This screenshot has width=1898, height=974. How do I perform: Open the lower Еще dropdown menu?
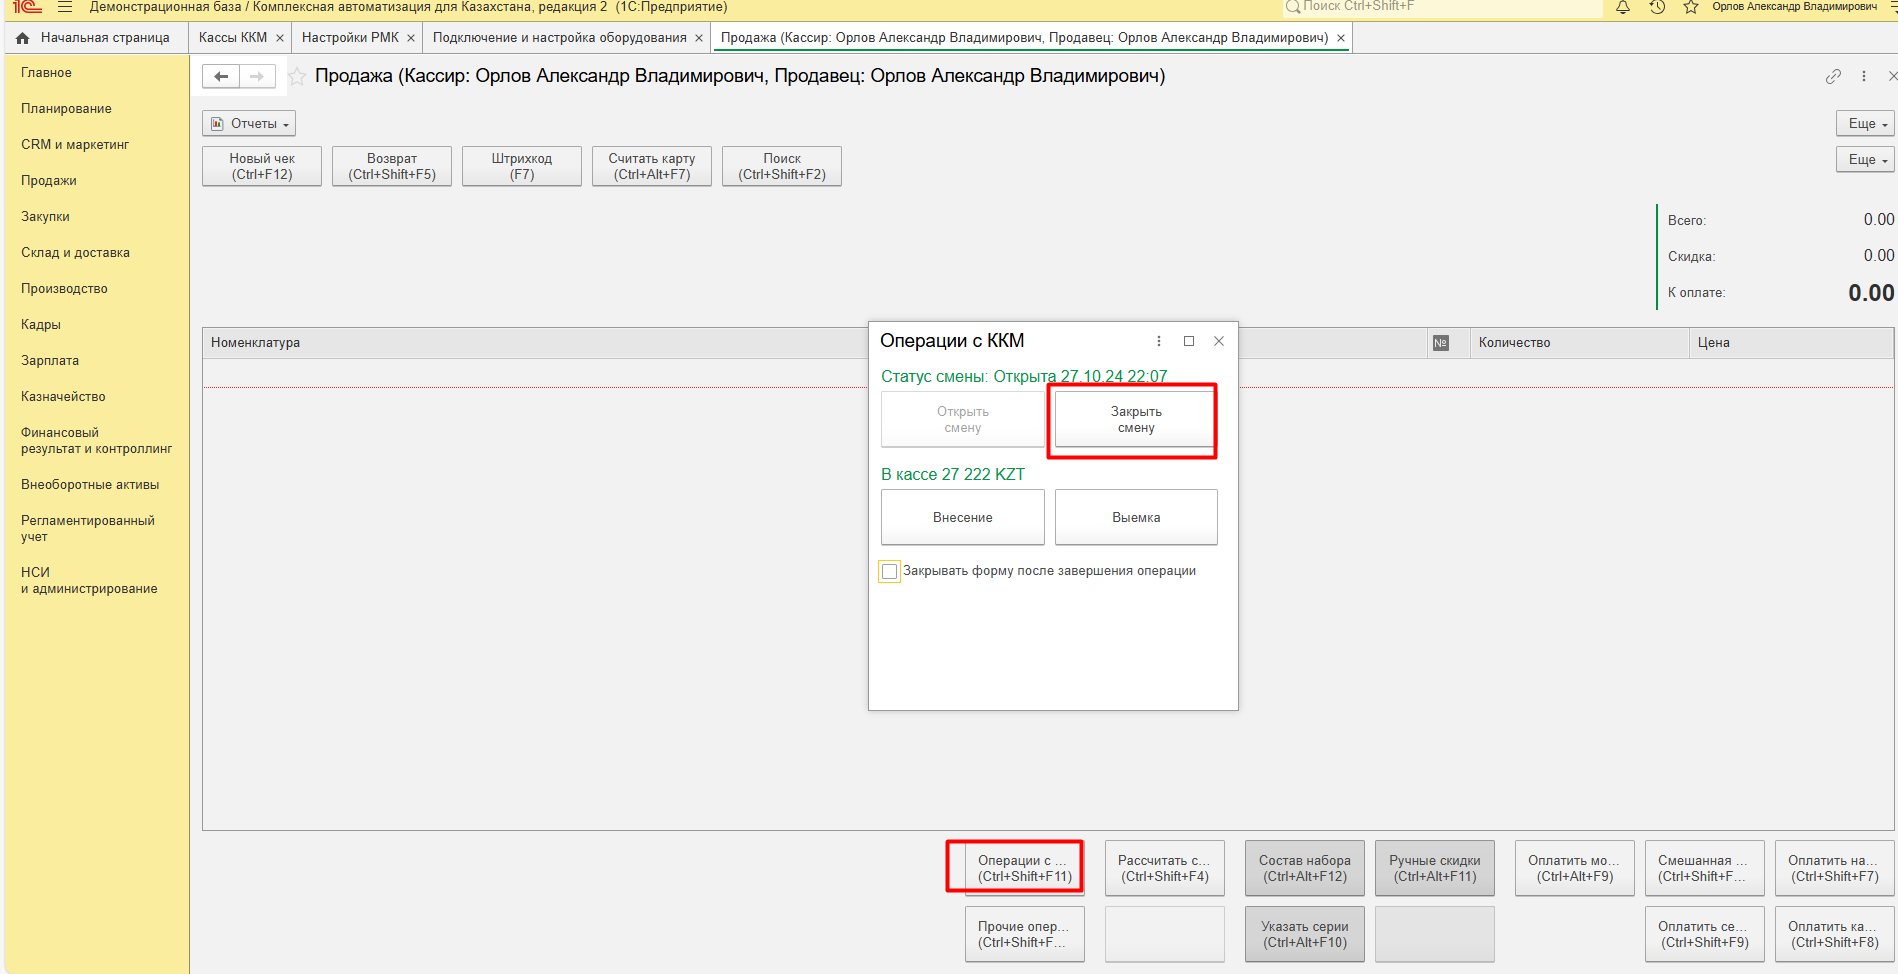1865,160
